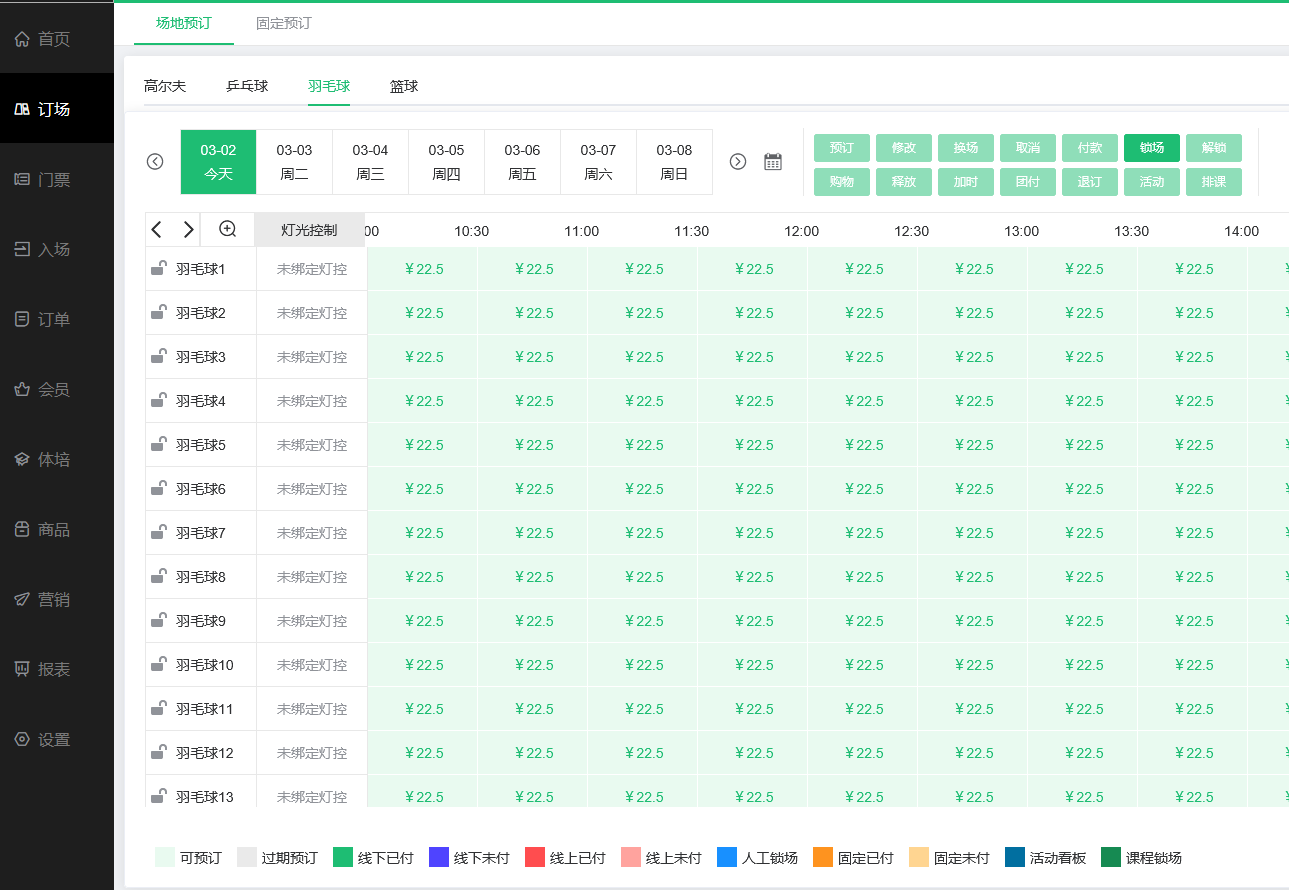
Task: Select the 篮球 sport tab
Action: [404, 86]
